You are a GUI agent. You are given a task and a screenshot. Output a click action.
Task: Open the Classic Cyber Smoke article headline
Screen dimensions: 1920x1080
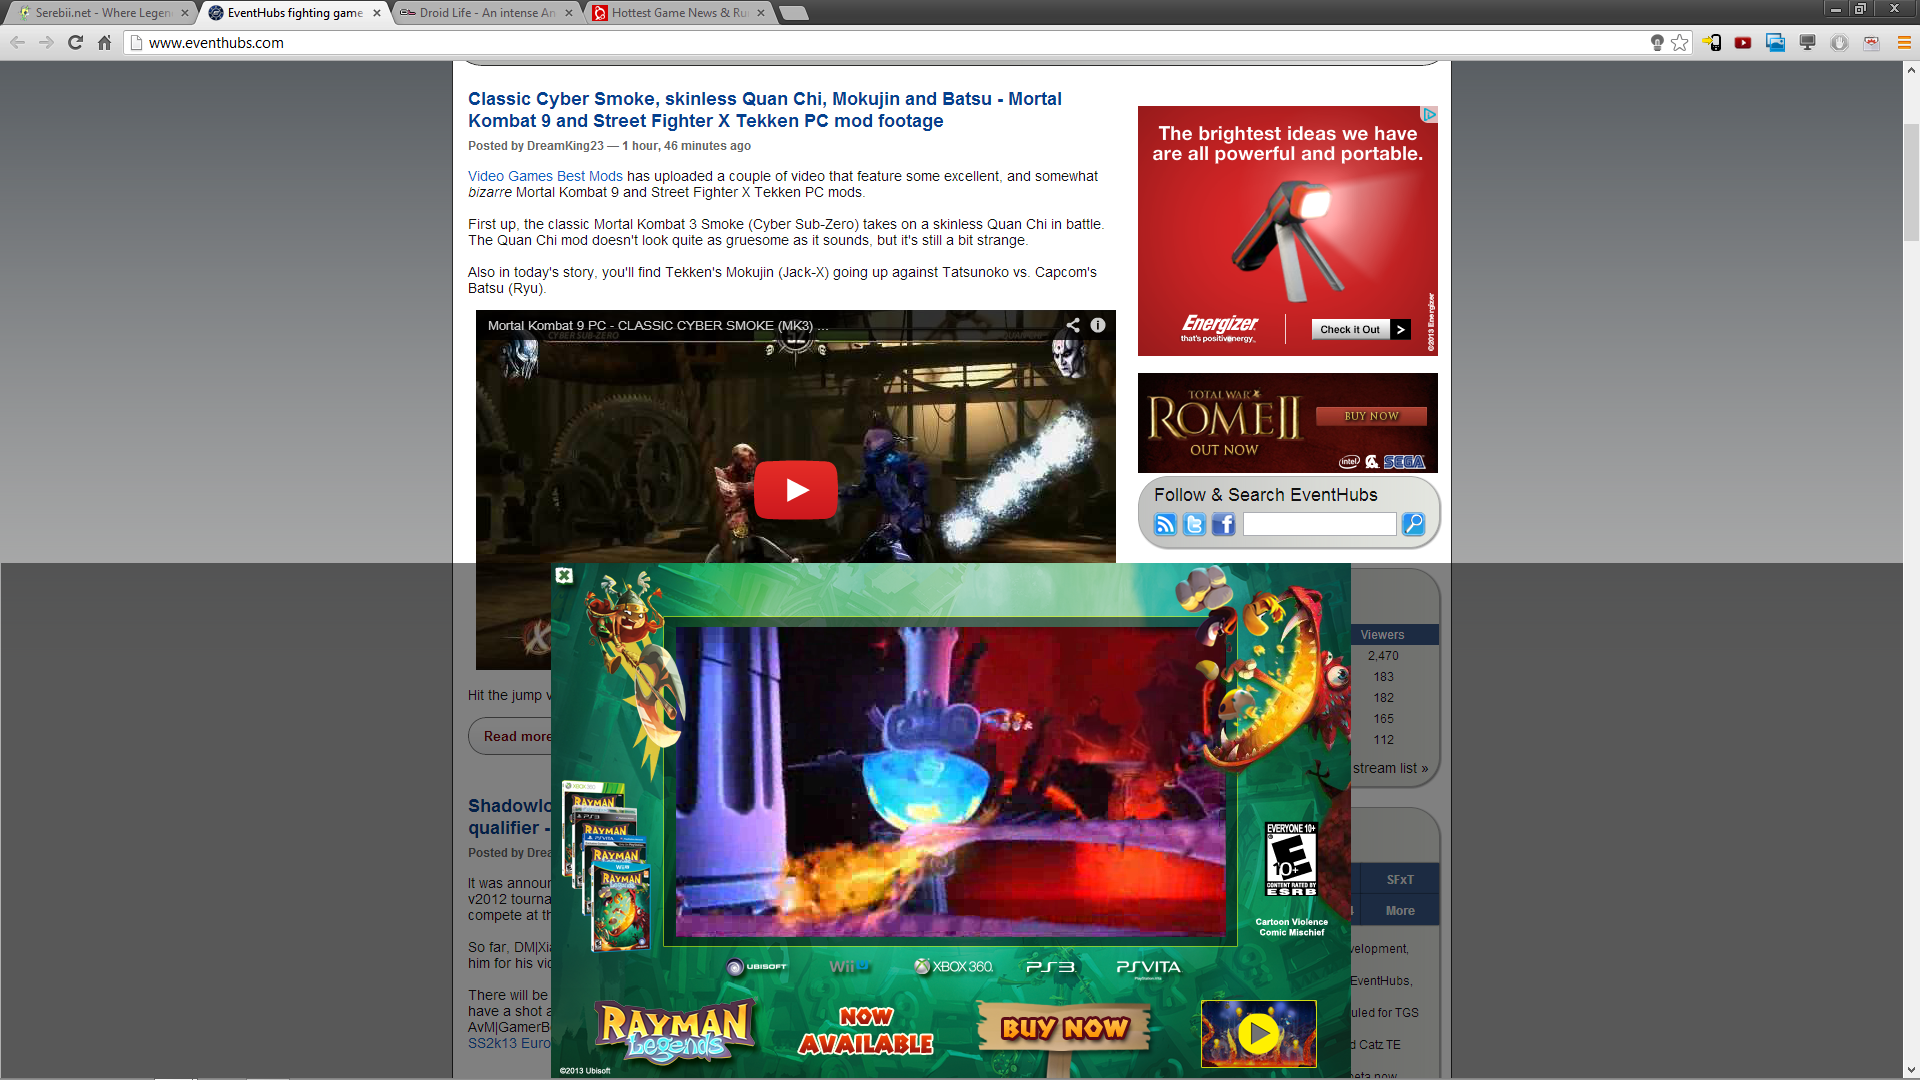pos(765,110)
